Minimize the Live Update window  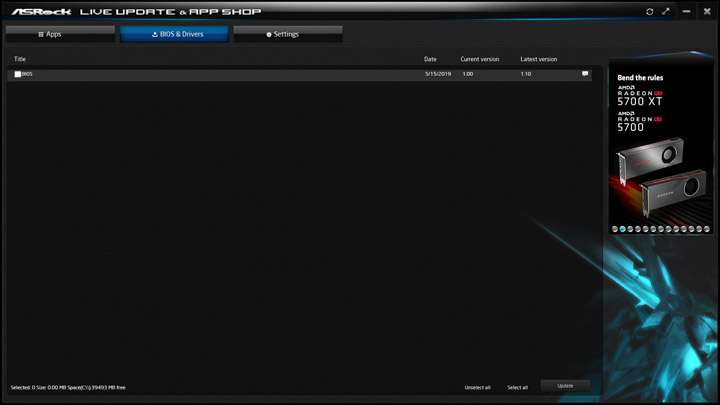point(686,11)
